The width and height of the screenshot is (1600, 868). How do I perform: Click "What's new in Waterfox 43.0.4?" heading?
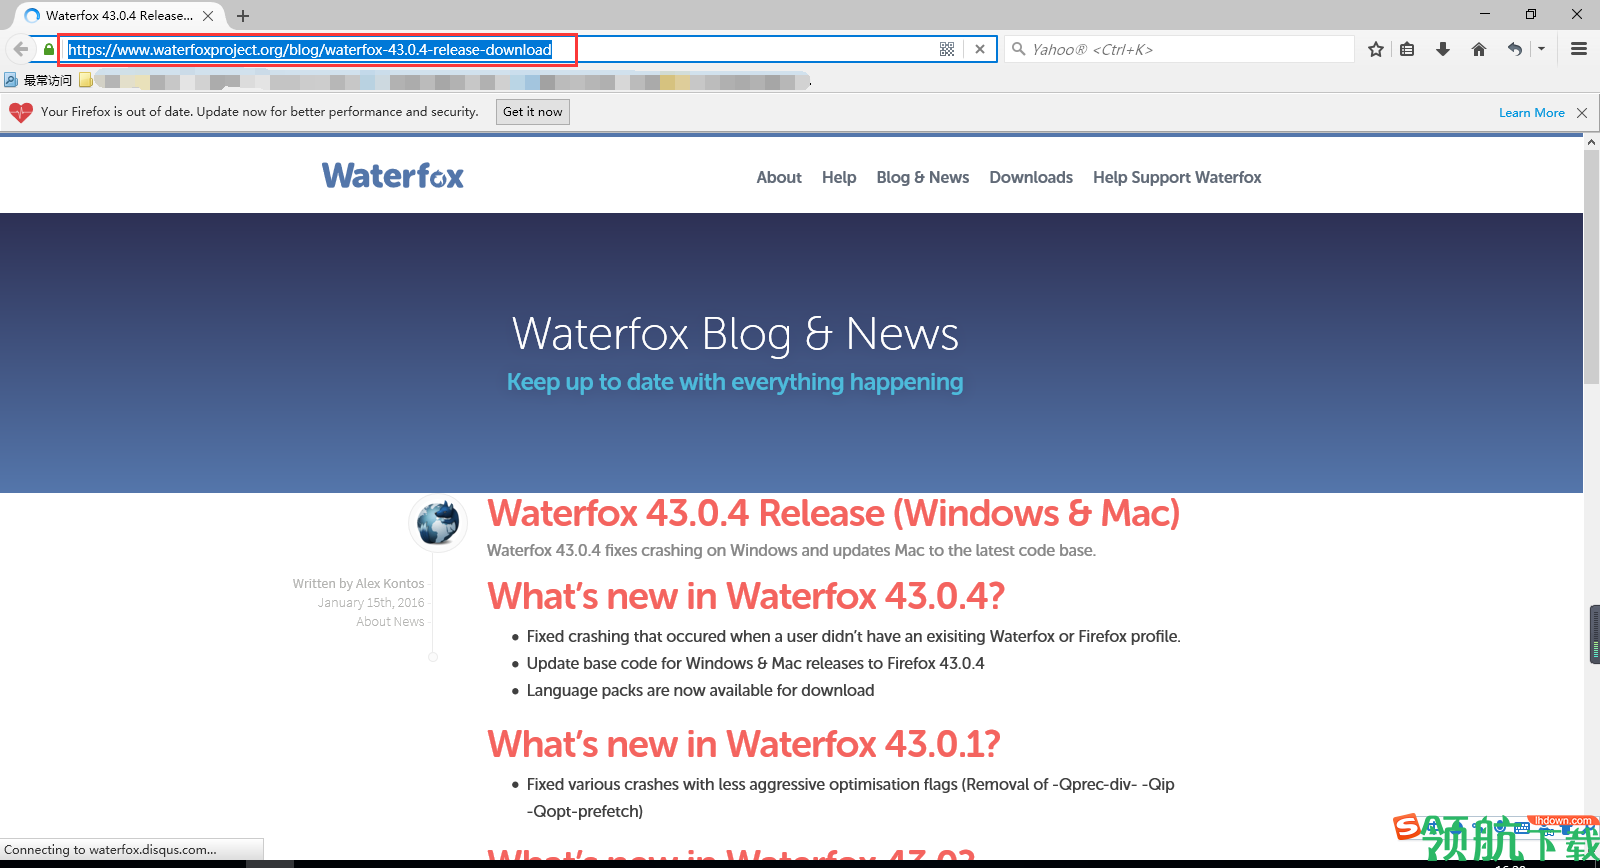tap(746, 596)
